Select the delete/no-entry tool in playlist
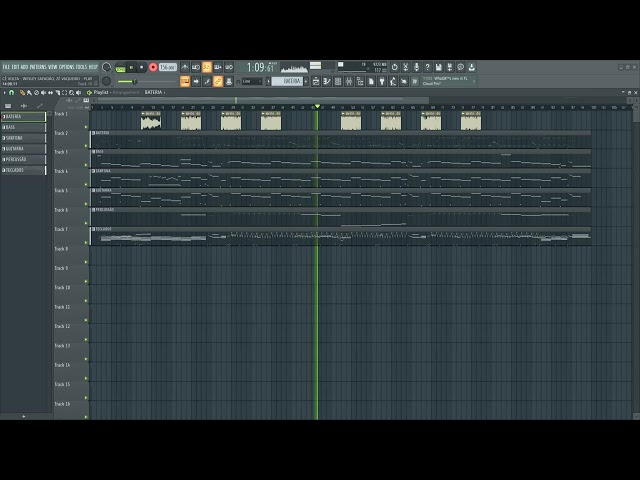 (x=36, y=93)
